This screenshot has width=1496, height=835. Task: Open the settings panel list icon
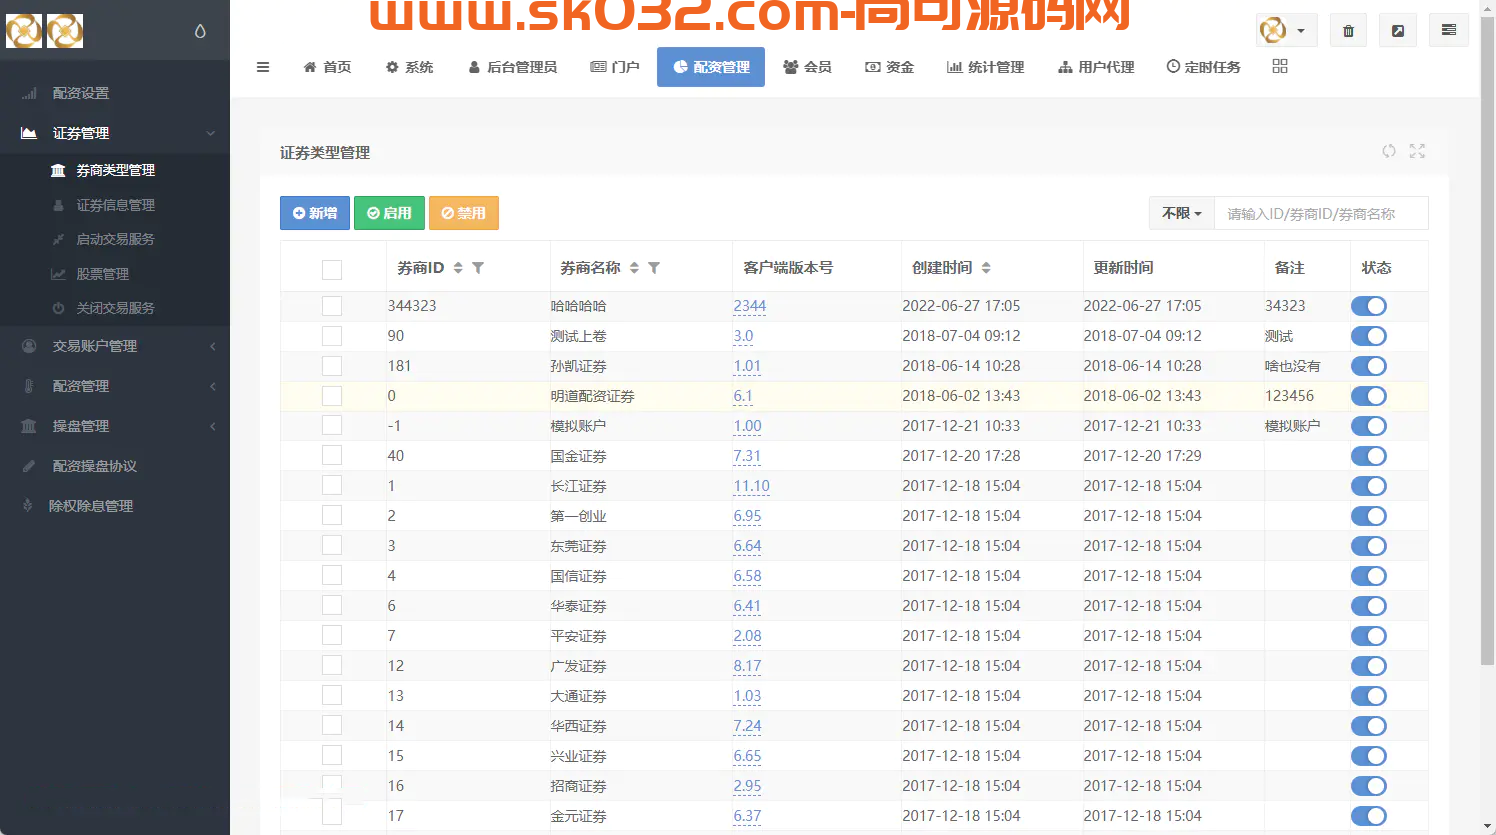pos(1449,30)
